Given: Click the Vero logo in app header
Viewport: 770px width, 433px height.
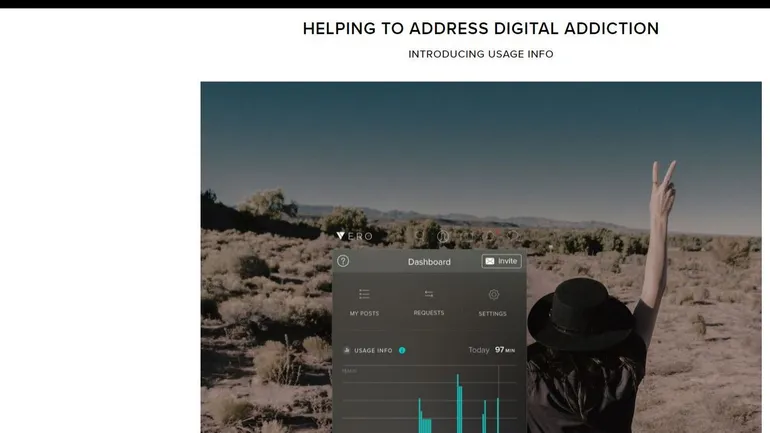Looking at the screenshot, I should click(x=355, y=236).
